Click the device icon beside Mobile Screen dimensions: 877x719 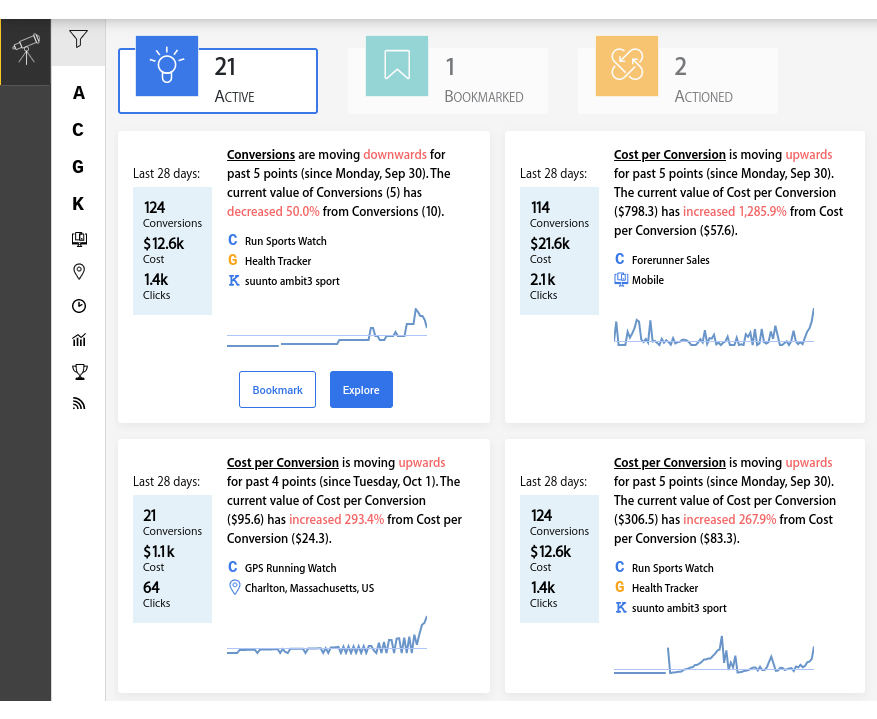[621, 280]
